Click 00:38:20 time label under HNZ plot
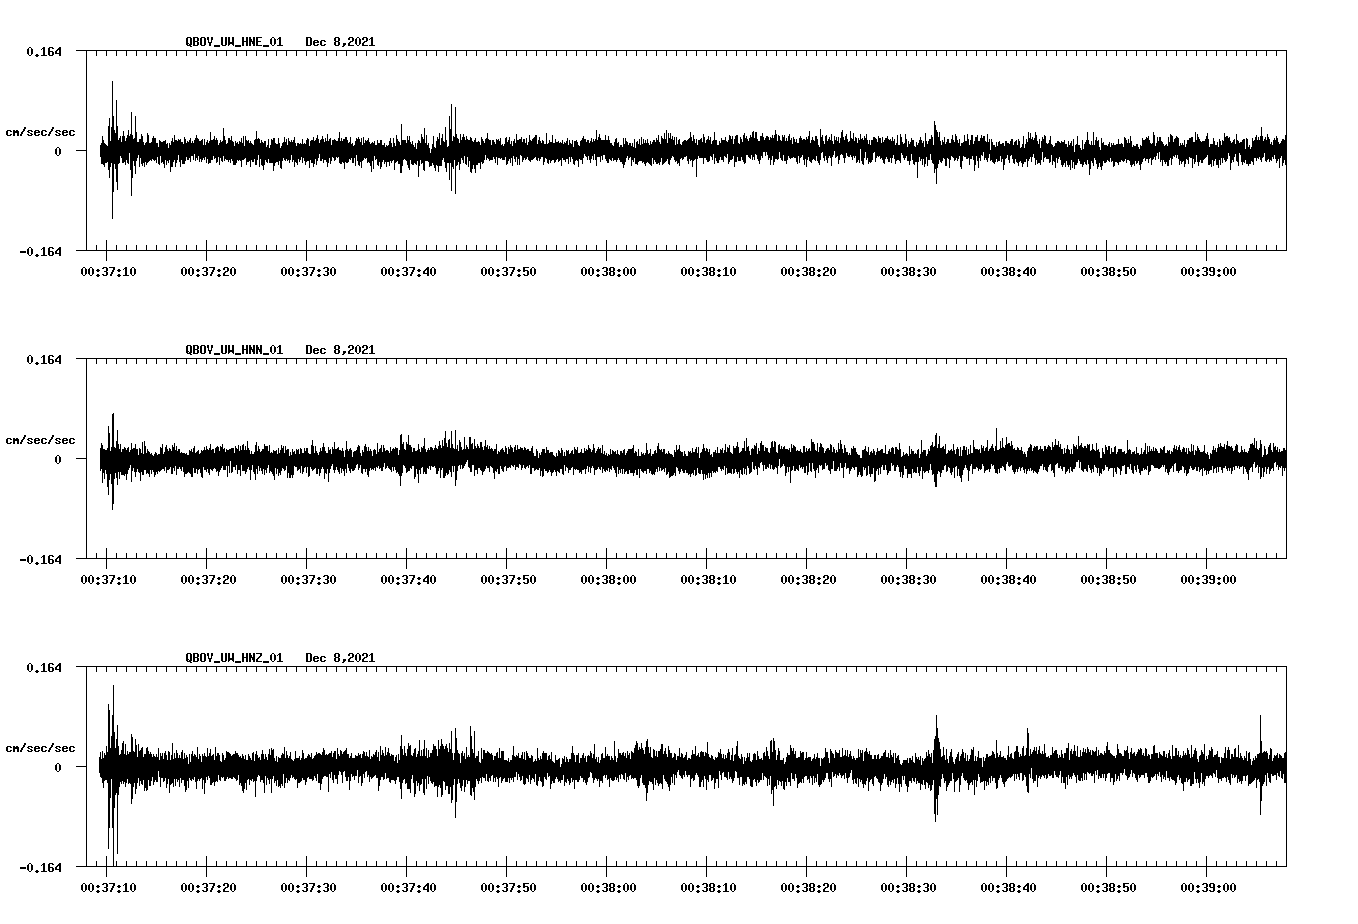This screenshot has width=1358, height=924. pyautogui.click(x=808, y=888)
